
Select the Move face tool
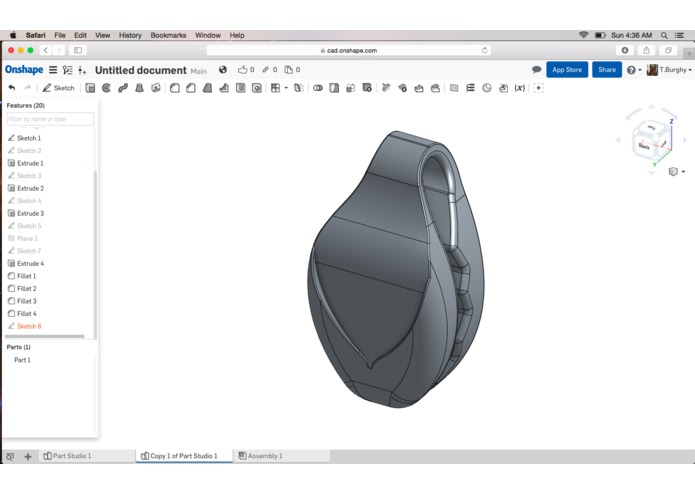[x=419, y=88]
